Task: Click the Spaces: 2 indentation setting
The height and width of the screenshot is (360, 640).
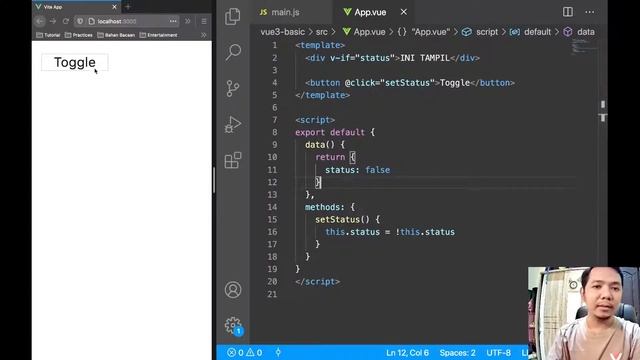Action: [457, 353]
